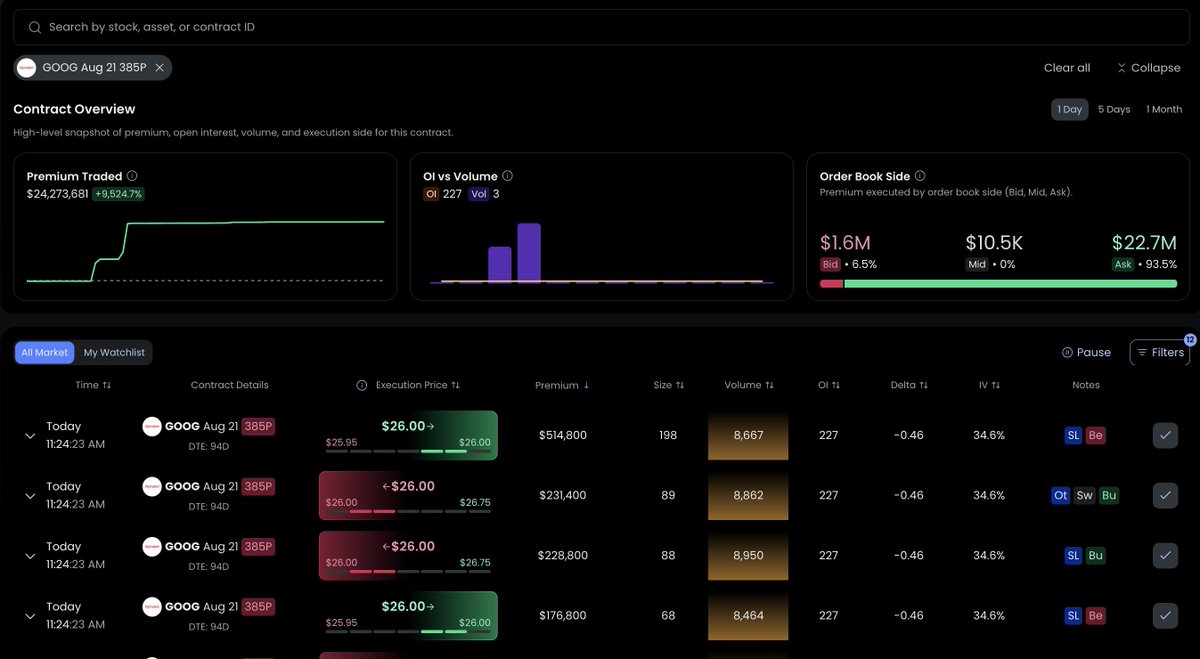
Task: Click the 8,950 volume cell
Action: pyautogui.click(x=748, y=555)
